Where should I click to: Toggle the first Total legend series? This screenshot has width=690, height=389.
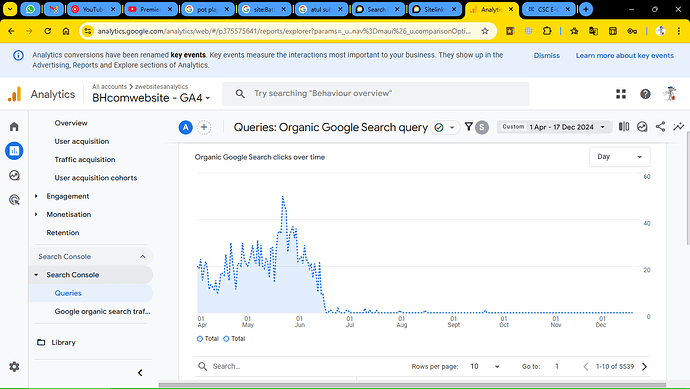click(x=208, y=339)
